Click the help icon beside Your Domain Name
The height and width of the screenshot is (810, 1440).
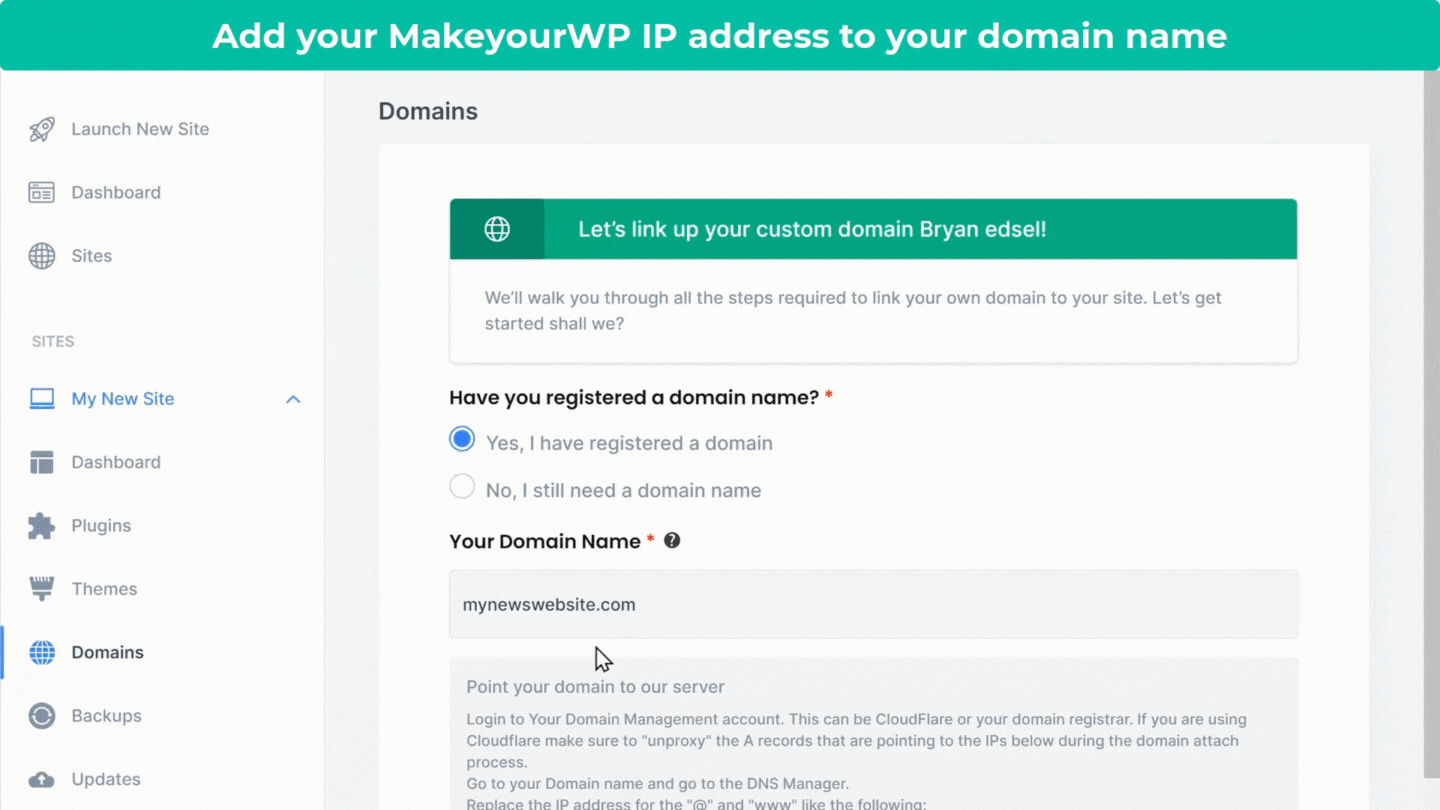click(x=672, y=540)
